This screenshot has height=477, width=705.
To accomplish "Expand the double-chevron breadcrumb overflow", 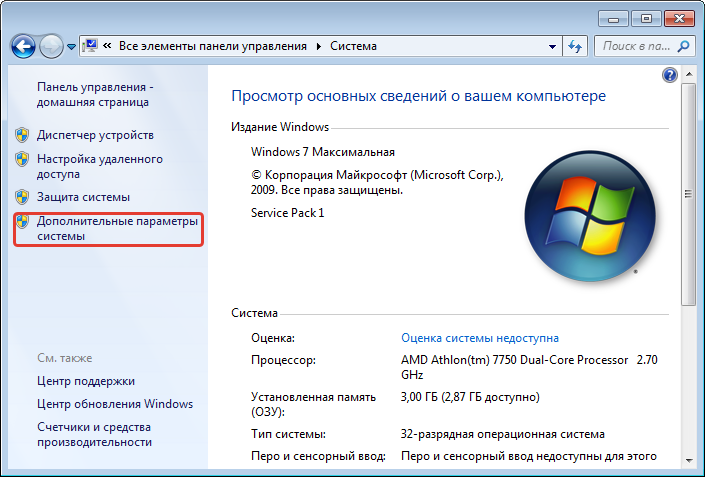I will point(107,45).
